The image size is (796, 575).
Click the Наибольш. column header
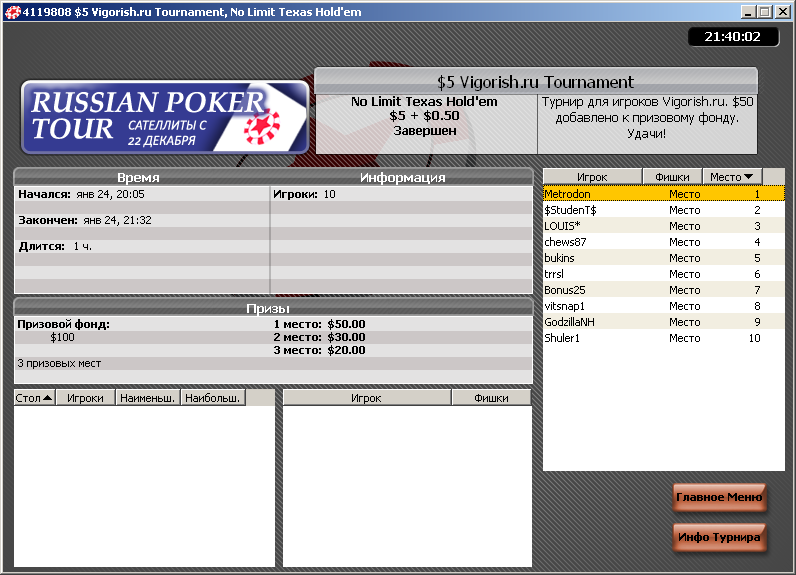pos(213,398)
